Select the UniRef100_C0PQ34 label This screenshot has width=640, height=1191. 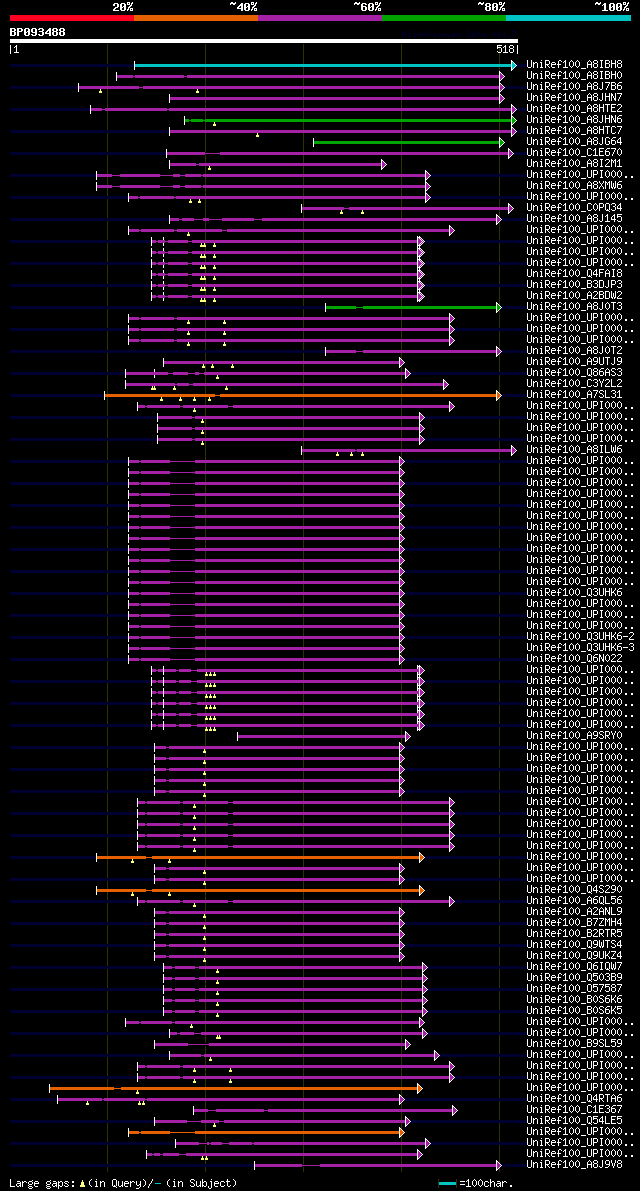point(574,208)
